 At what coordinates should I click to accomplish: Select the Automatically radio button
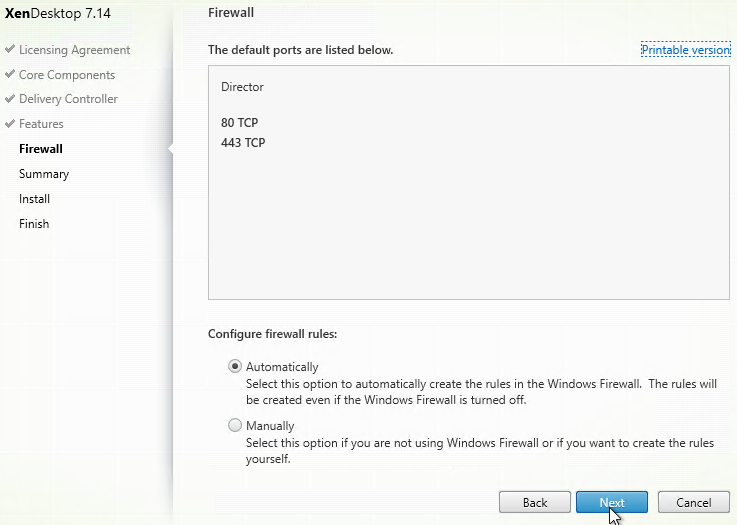235,366
